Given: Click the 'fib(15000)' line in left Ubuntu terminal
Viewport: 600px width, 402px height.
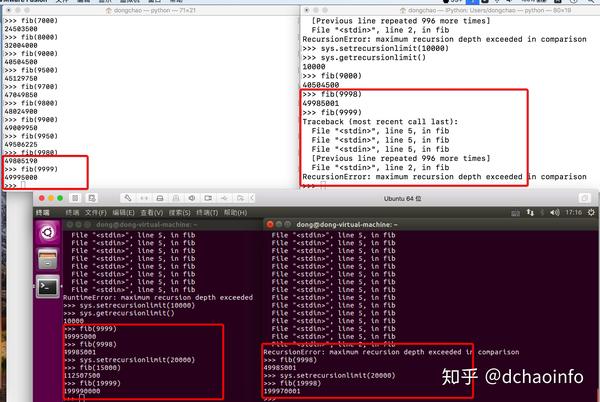Looking at the screenshot, I should (92, 368).
